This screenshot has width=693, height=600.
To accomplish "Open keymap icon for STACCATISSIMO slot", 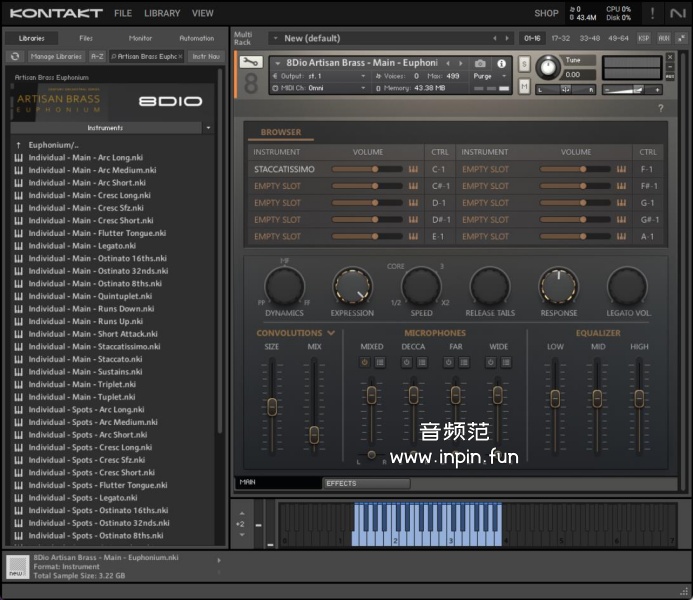I will click(412, 170).
